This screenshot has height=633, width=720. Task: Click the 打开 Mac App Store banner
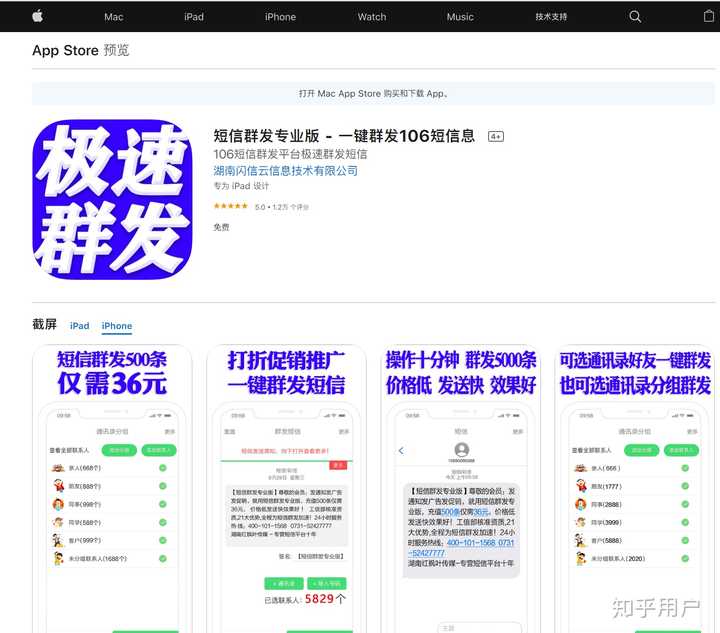[373, 94]
